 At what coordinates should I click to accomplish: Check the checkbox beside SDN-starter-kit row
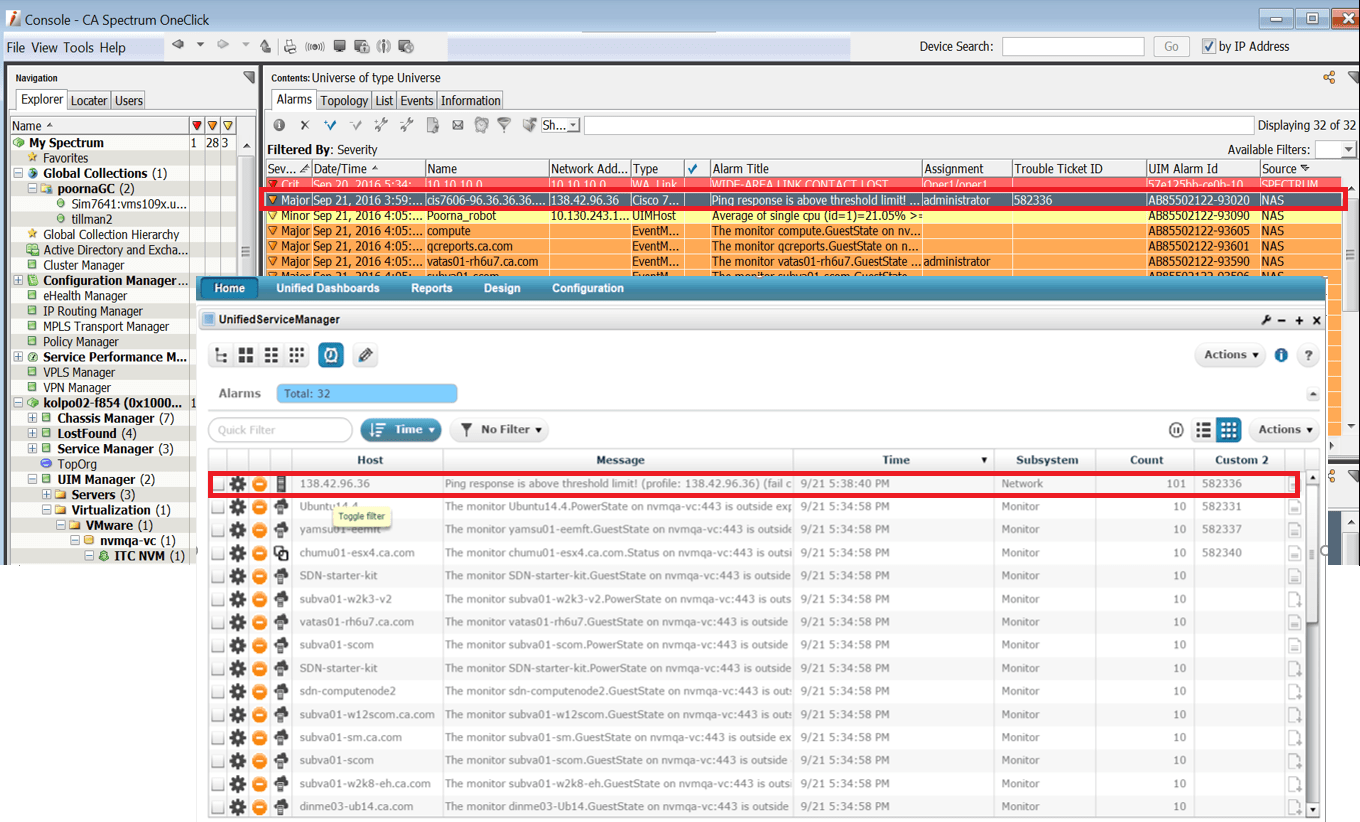[216, 575]
